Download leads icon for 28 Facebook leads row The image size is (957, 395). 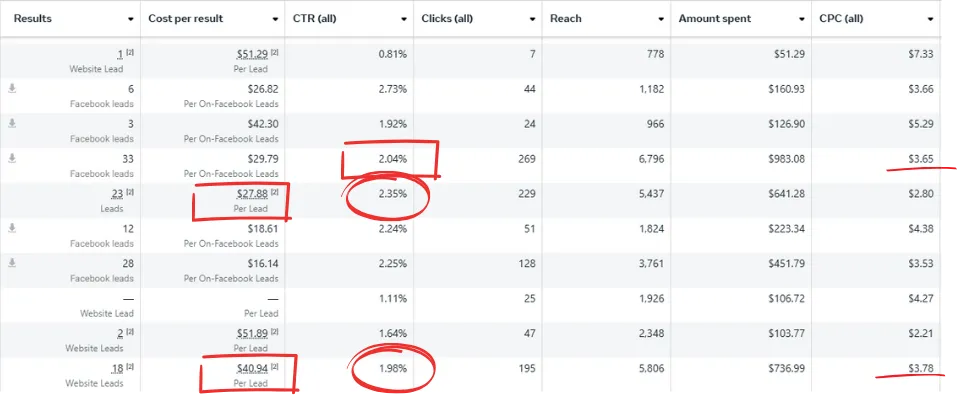[12, 263]
